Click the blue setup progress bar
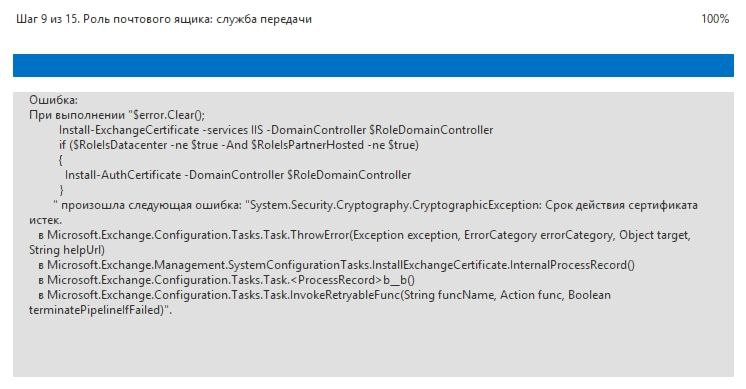This screenshot has height=389, width=746. (x=373, y=65)
